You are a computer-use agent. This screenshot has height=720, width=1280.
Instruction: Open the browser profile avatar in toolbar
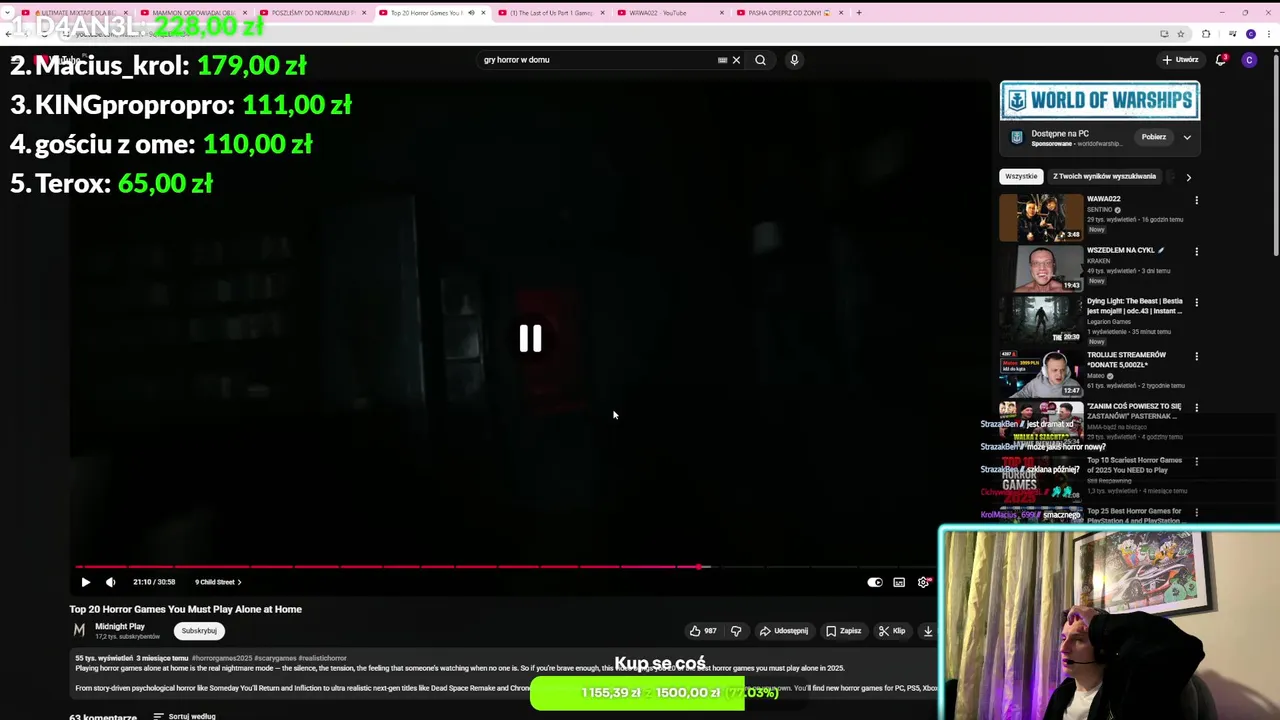point(1251,34)
